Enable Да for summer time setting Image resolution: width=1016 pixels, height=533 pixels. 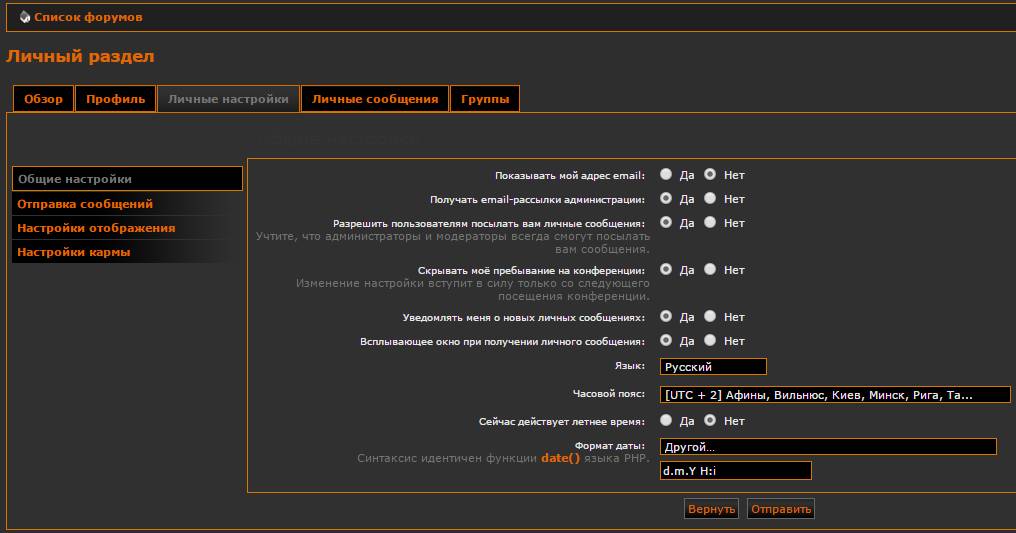coord(666,420)
